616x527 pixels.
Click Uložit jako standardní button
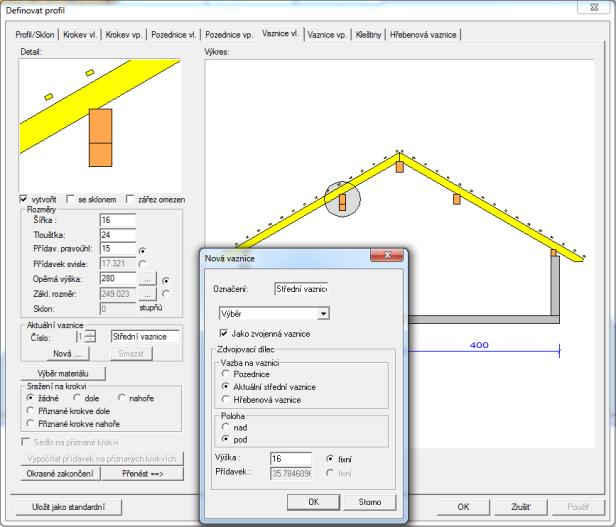coord(69,507)
